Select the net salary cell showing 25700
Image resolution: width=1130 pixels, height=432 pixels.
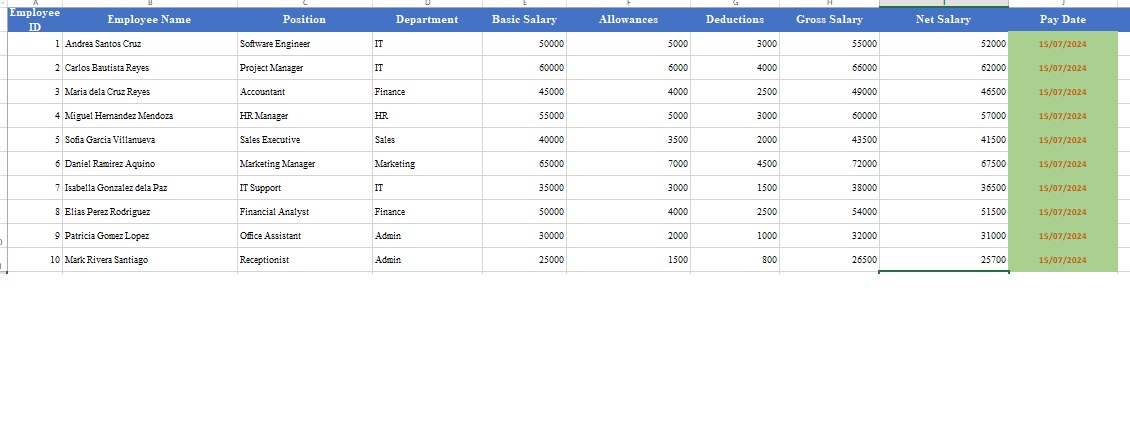[x=943, y=260]
